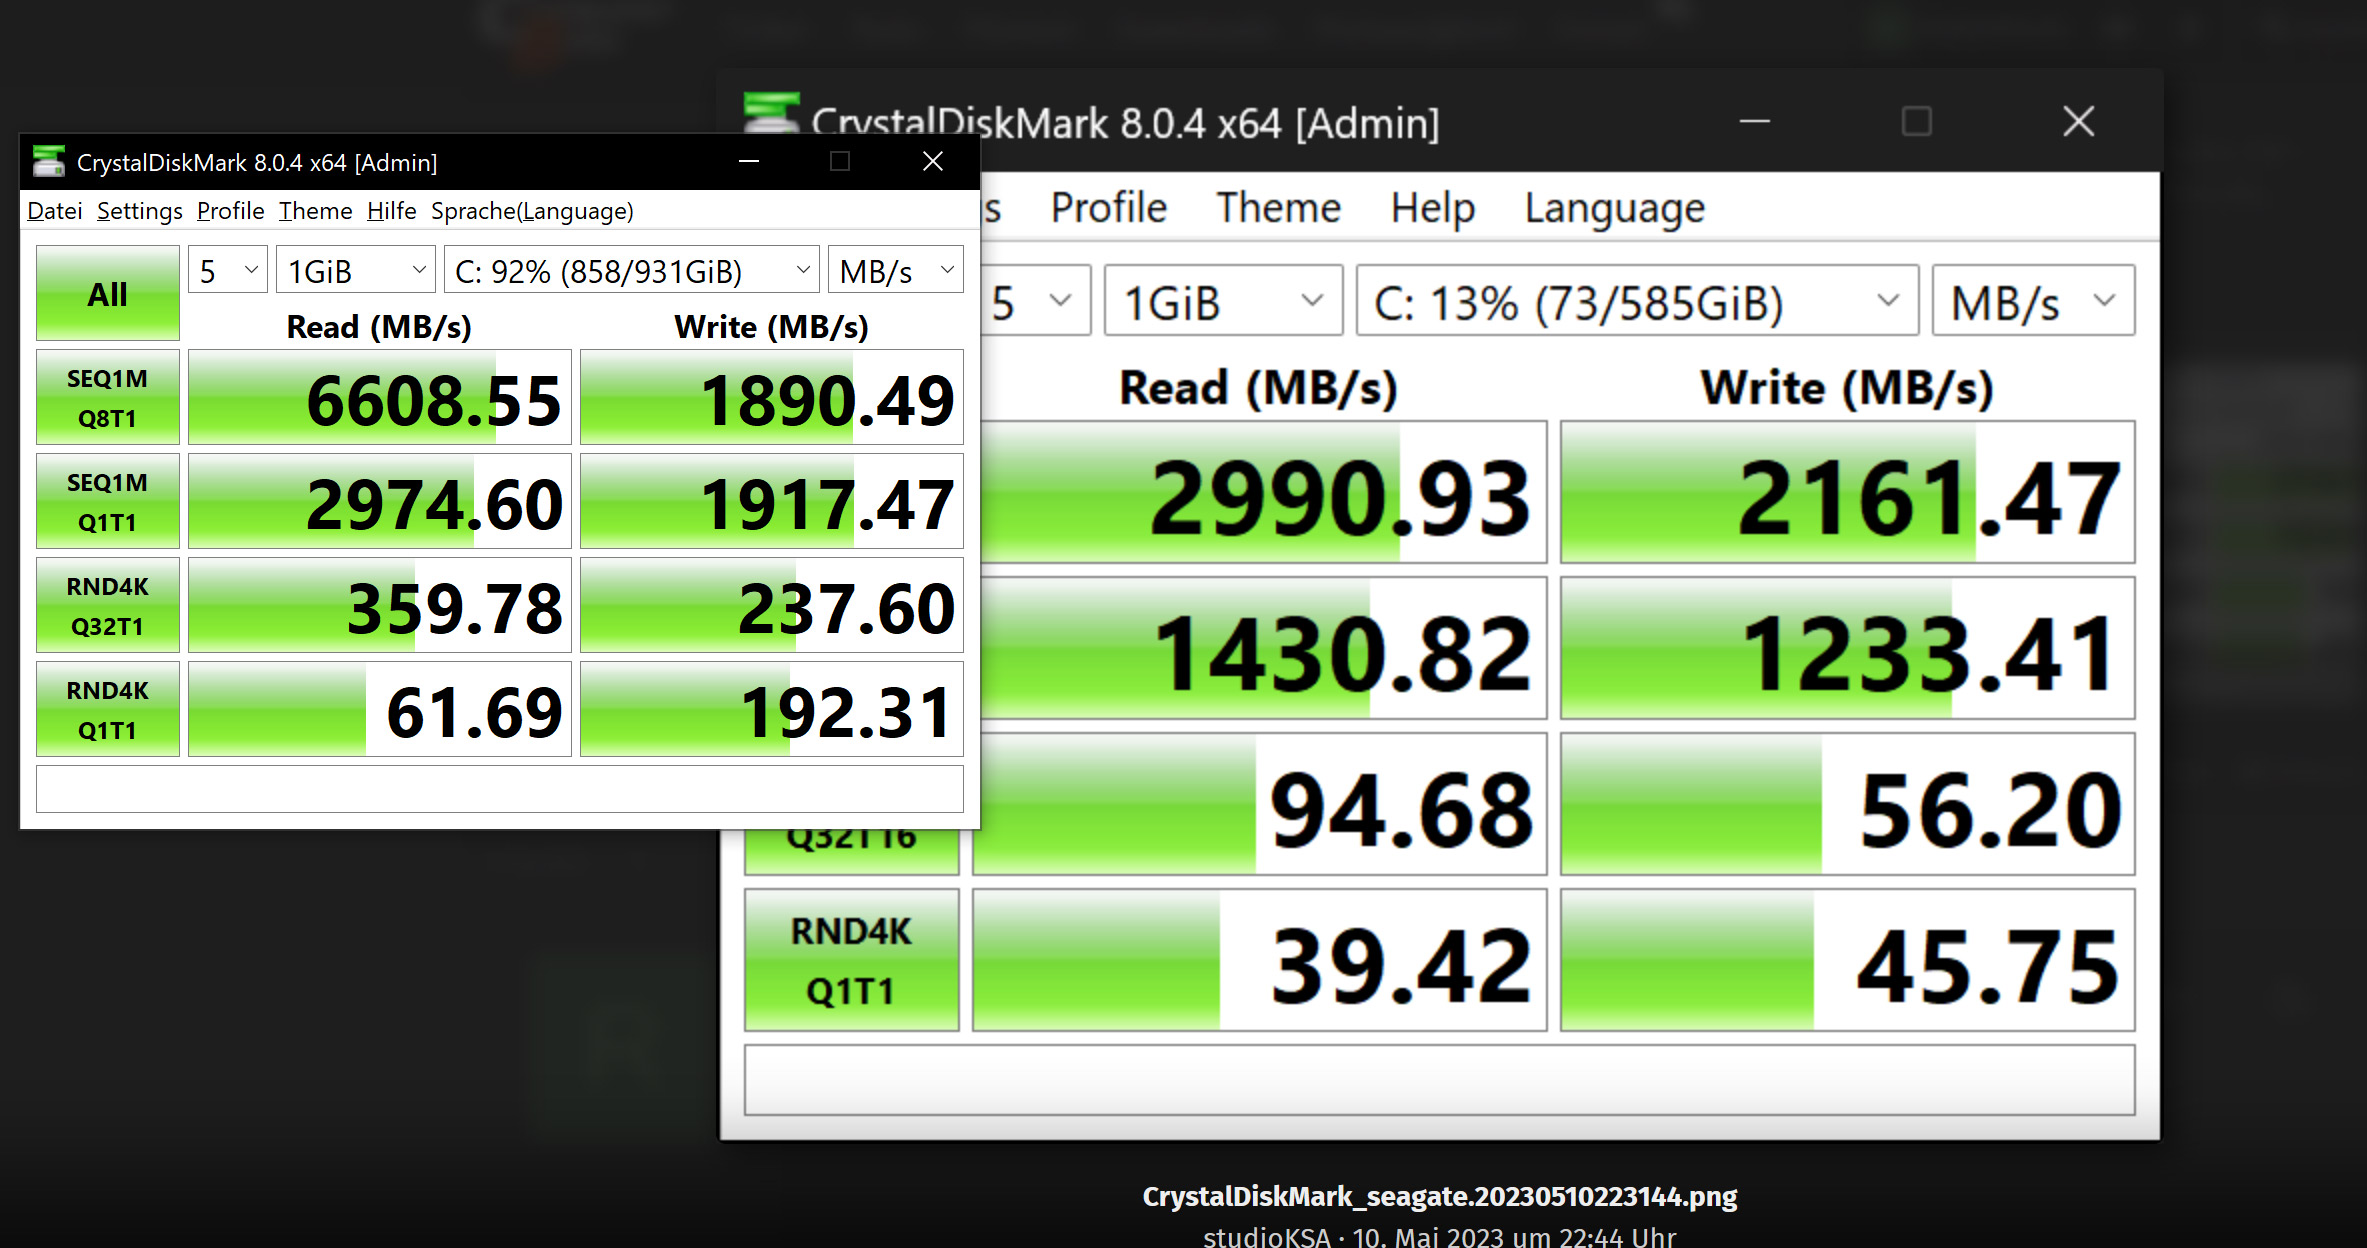Expand MB/s unit dropdown in large window
2367x1248 pixels.
(x=2032, y=301)
